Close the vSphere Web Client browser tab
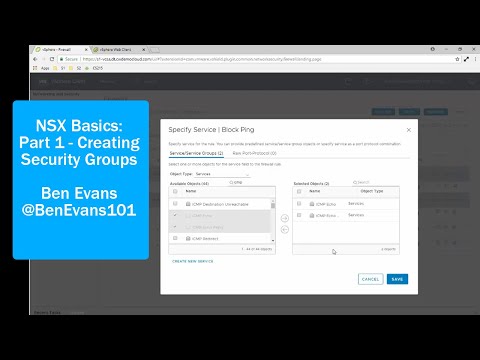The height and width of the screenshot is (360, 480). (x=144, y=49)
